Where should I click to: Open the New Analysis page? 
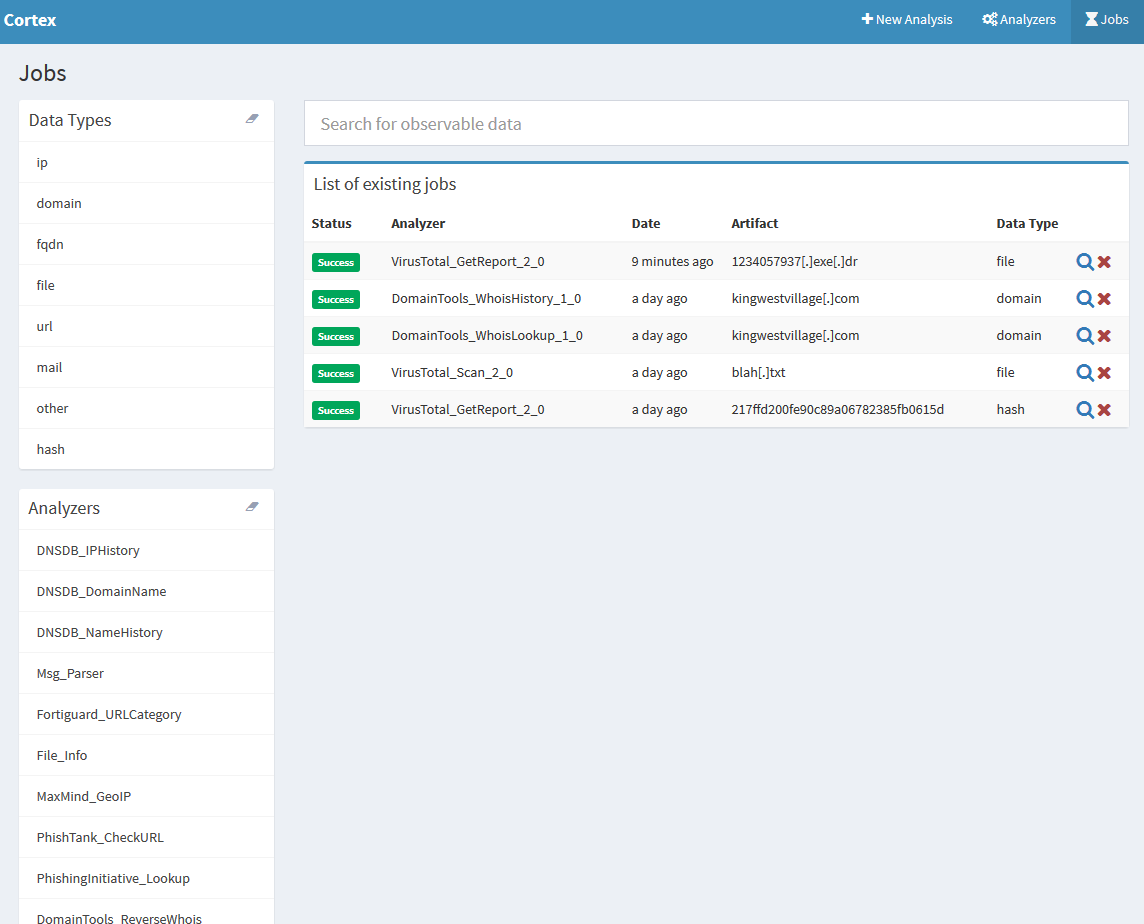(907, 20)
